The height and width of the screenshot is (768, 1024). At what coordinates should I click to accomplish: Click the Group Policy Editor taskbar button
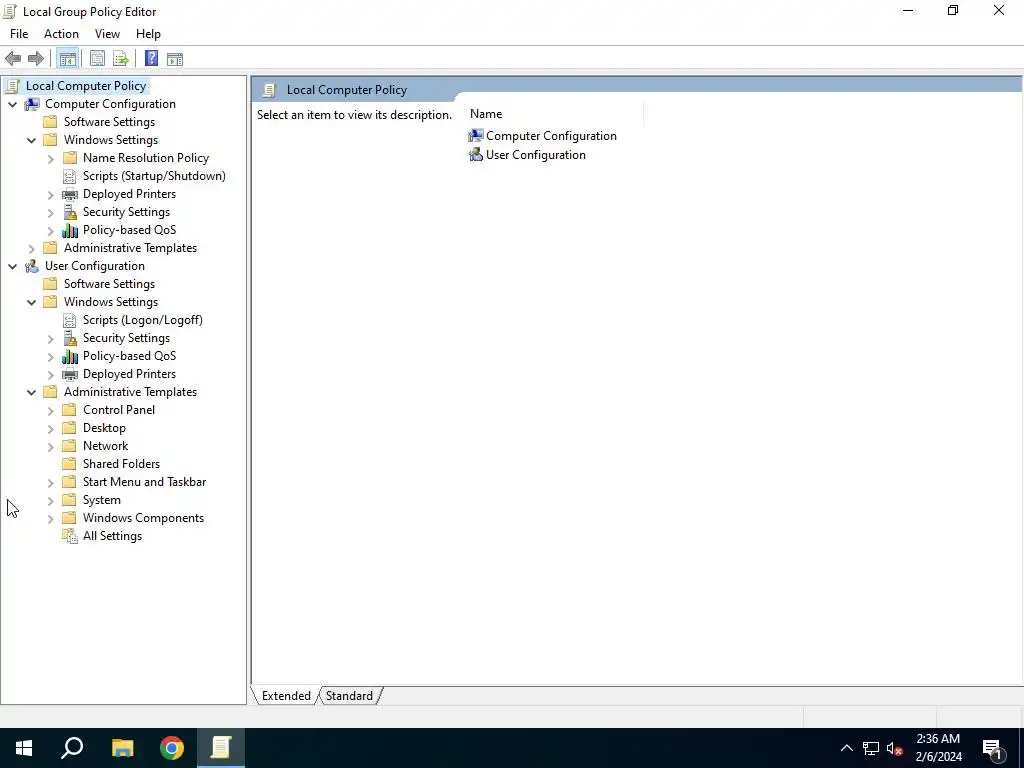[x=221, y=748]
